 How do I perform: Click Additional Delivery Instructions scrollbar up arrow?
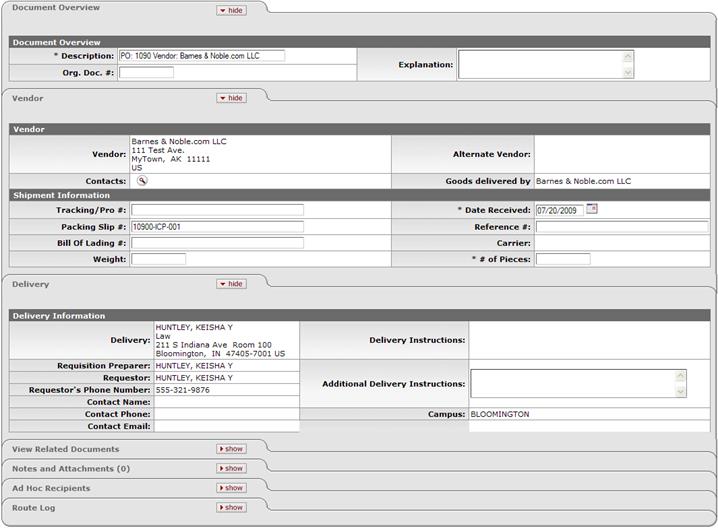coord(680,376)
